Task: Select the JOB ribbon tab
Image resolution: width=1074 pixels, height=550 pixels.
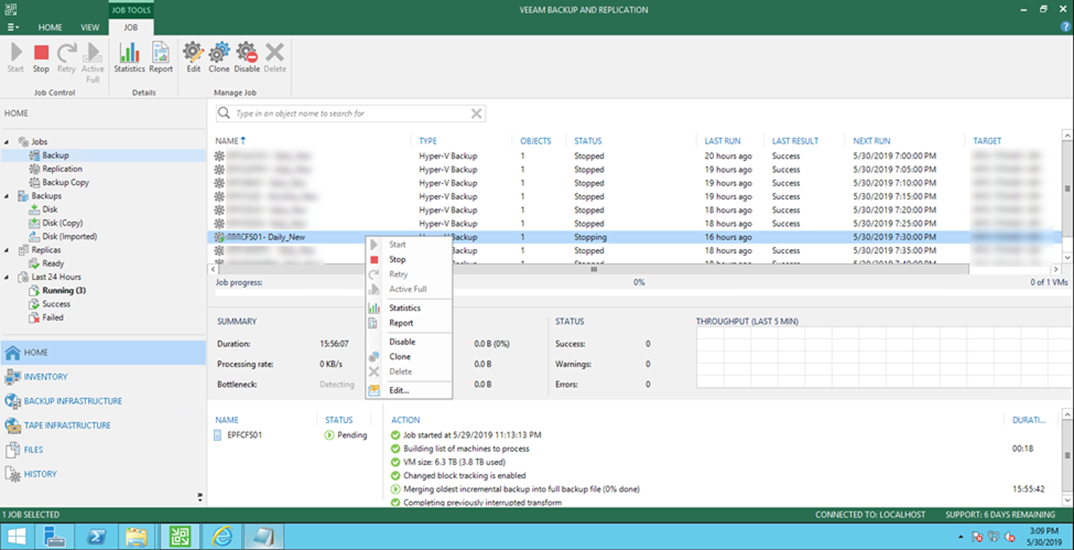Action: click(x=131, y=27)
